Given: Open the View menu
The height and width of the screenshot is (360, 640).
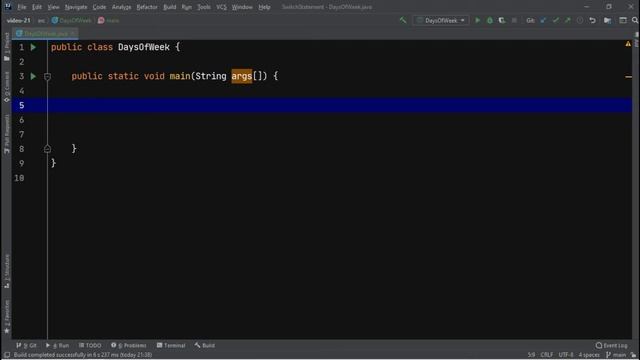Looking at the screenshot, I should pos(53,7).
